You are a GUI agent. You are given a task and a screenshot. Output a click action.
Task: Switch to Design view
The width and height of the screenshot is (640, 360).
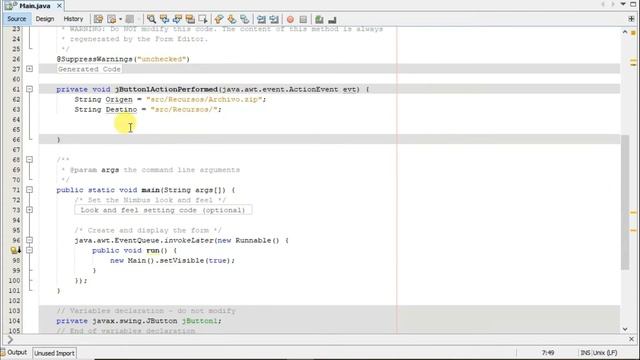click(45, 19)
